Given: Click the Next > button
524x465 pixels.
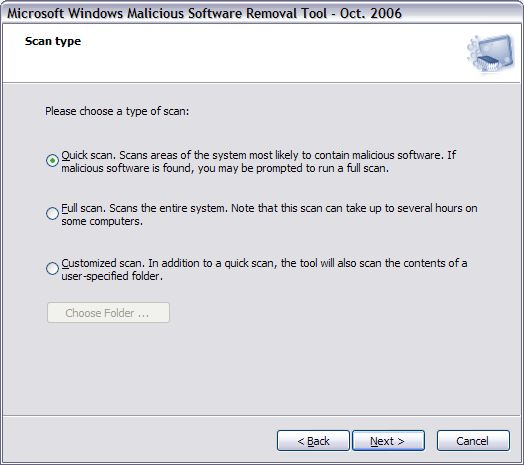Looking at the screenshot, I should [388, 441].
